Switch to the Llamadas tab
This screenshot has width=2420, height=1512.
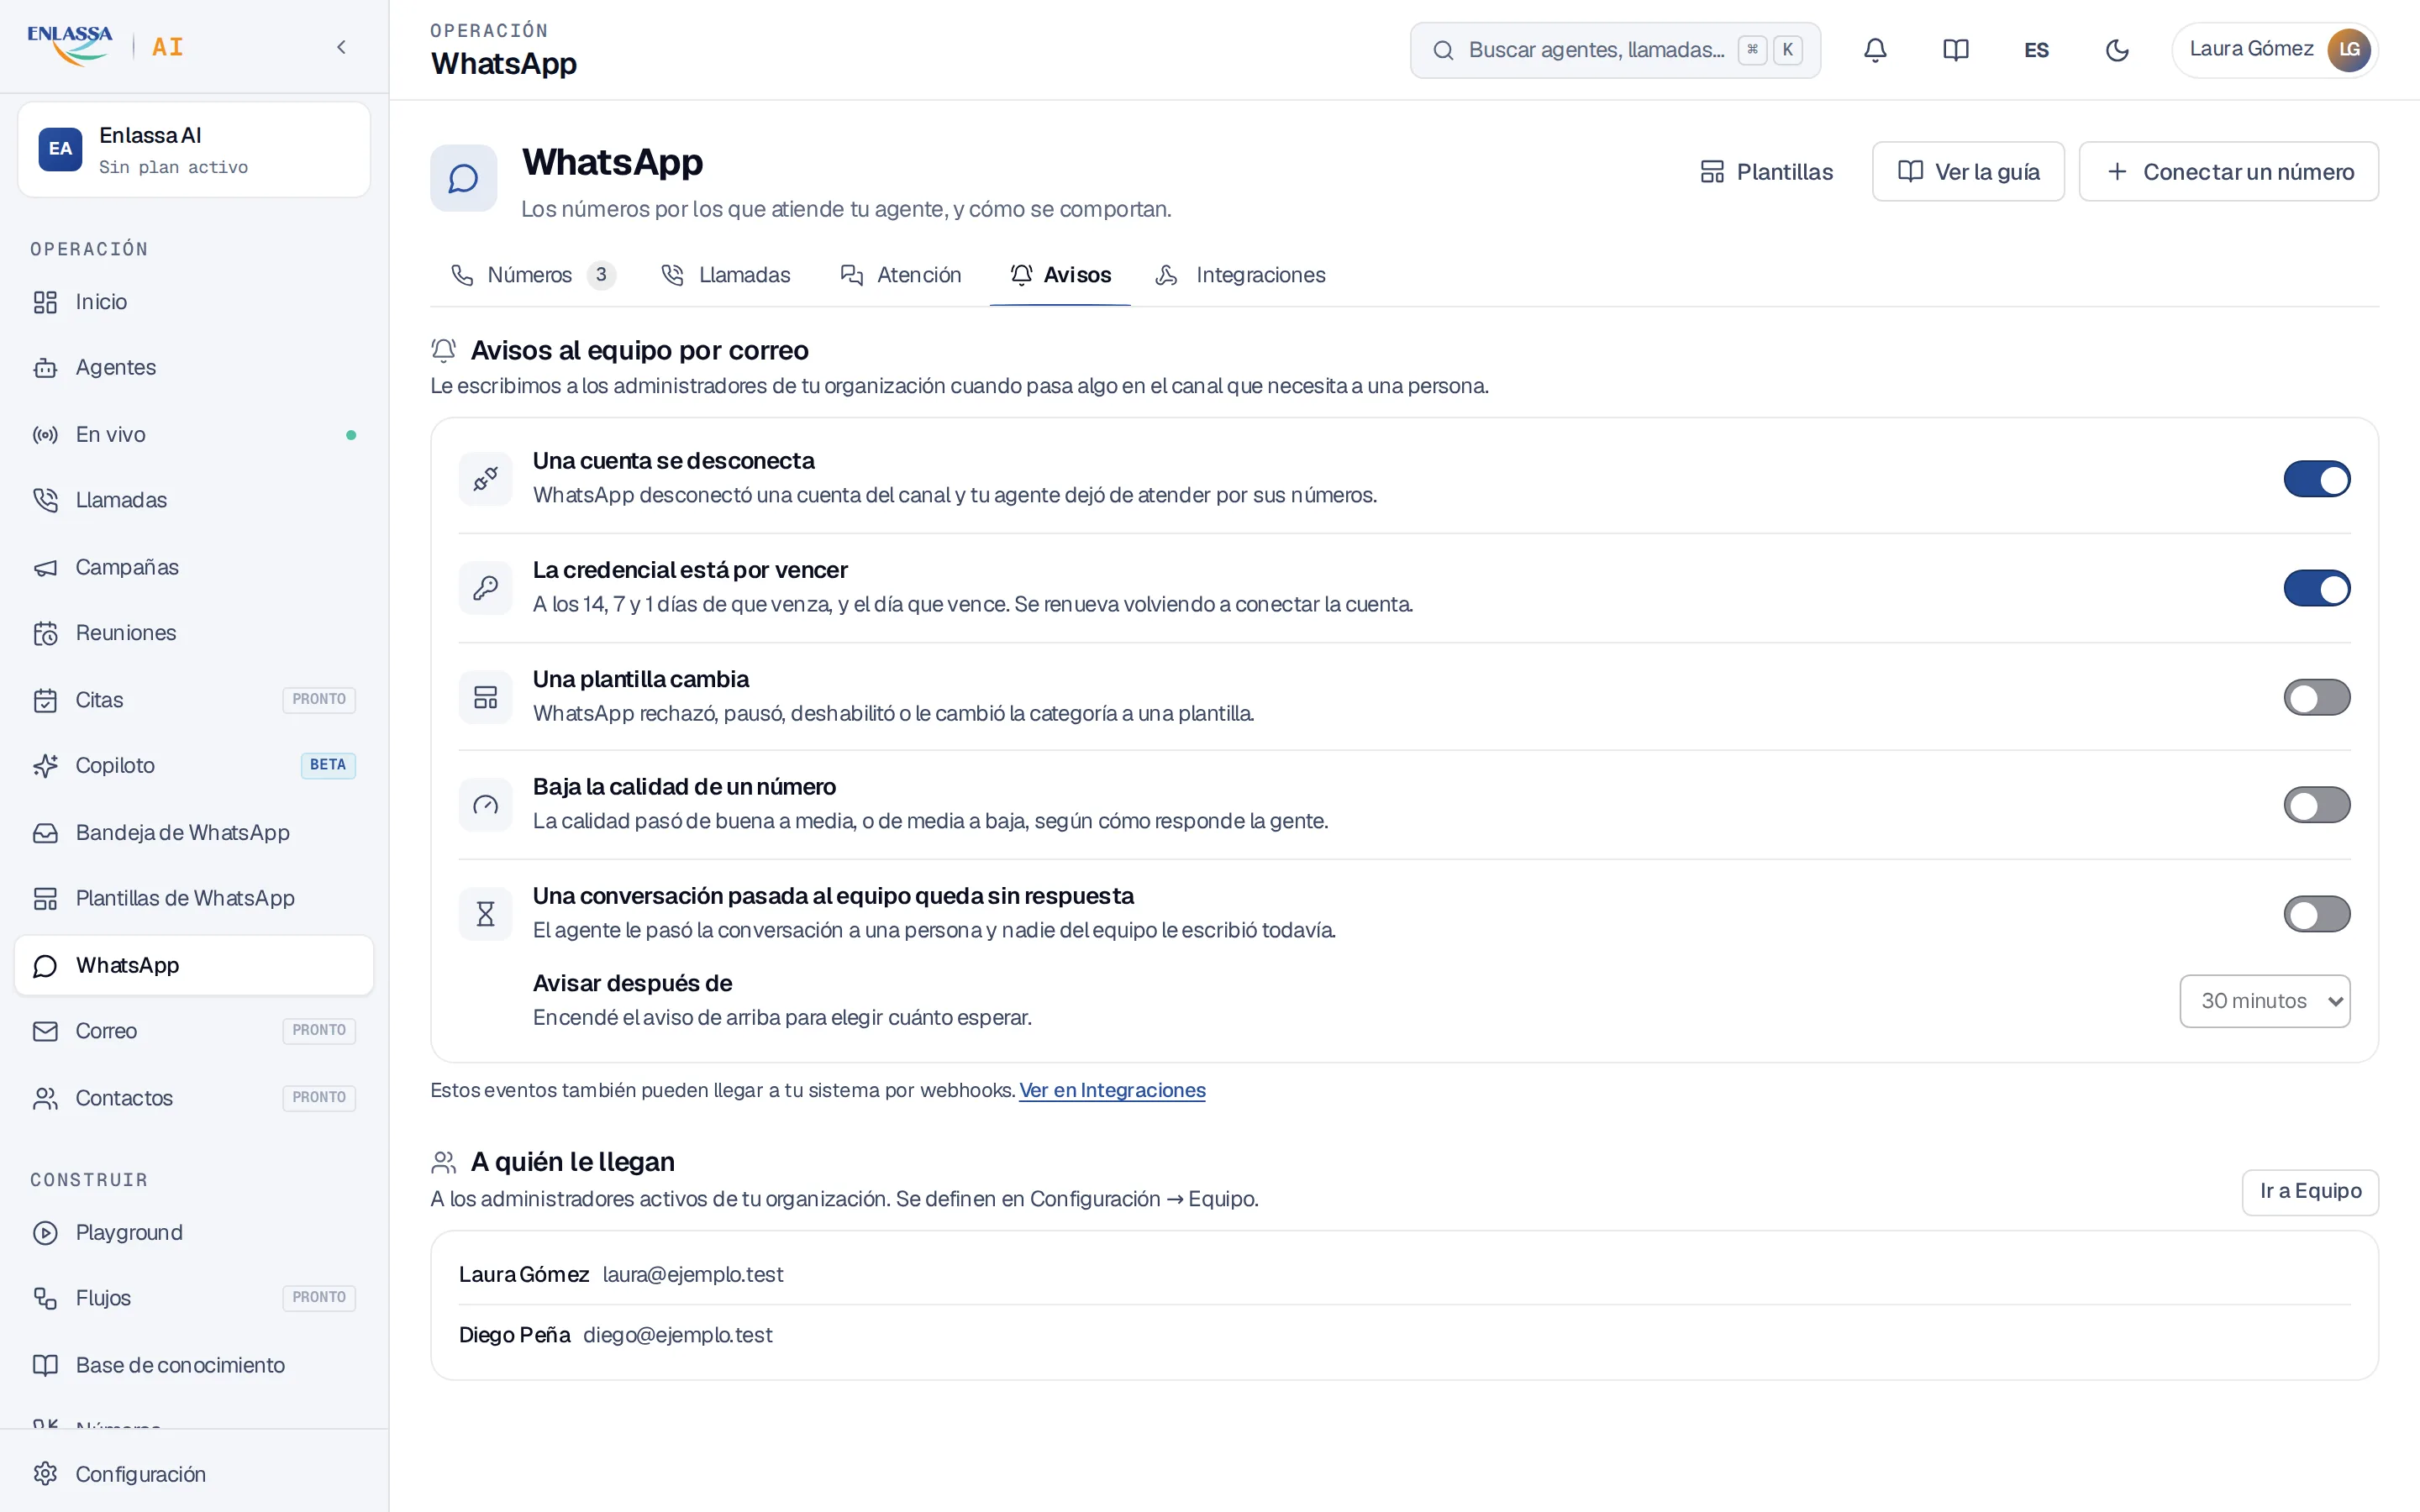pyautogui.click(x=725, y=275)
